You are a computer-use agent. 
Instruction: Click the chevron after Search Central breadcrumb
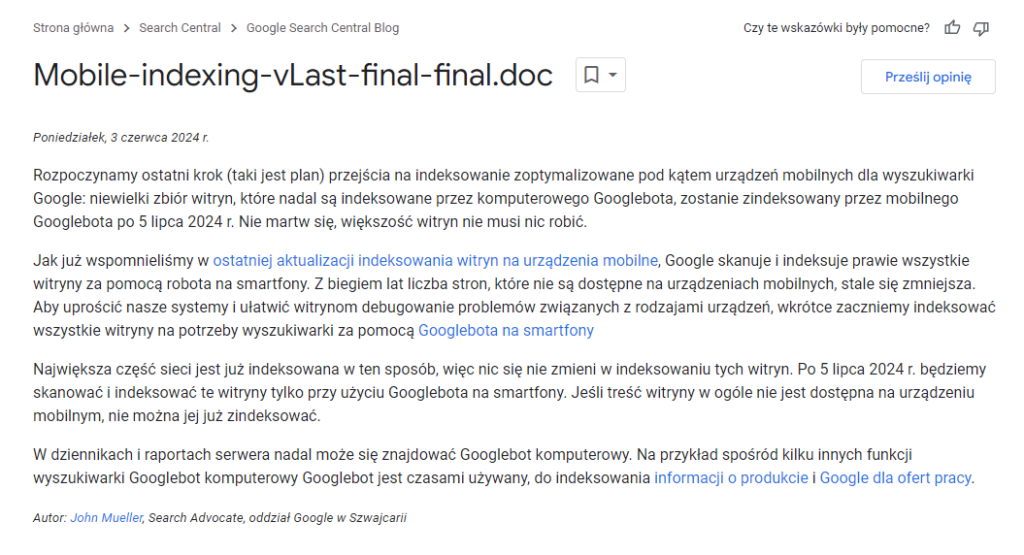(x=234, y=28)
